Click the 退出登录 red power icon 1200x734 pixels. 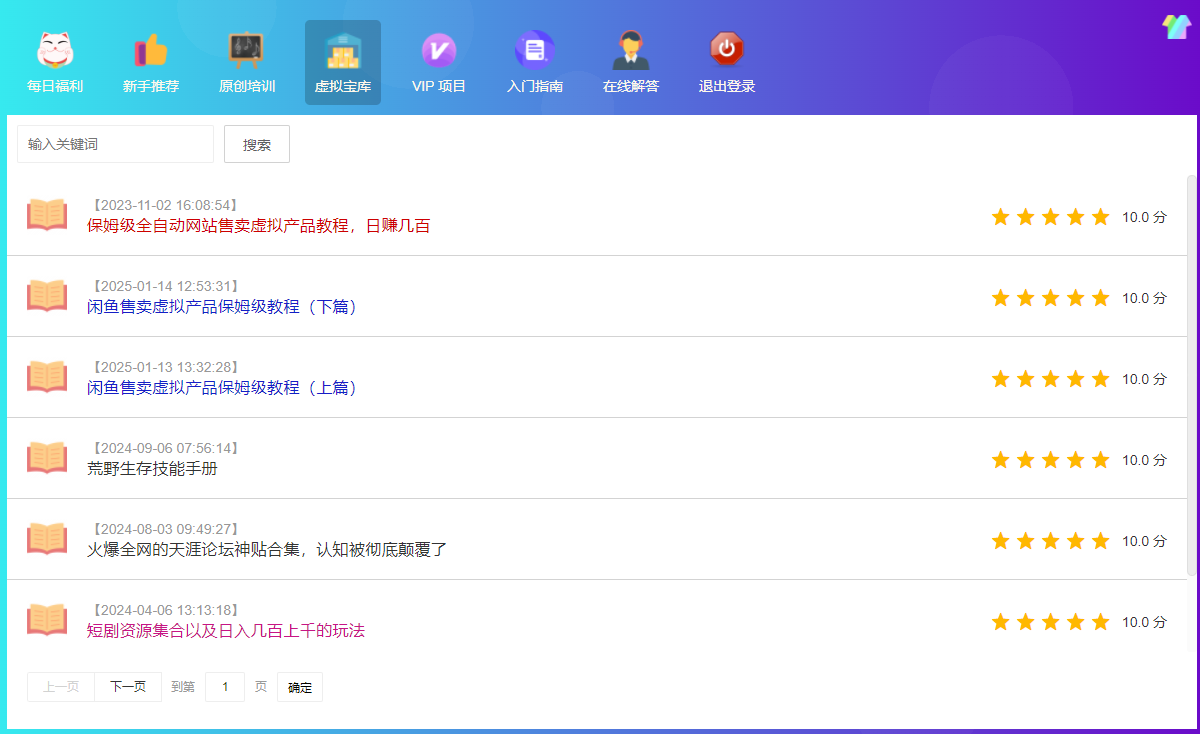click(727, 49)
